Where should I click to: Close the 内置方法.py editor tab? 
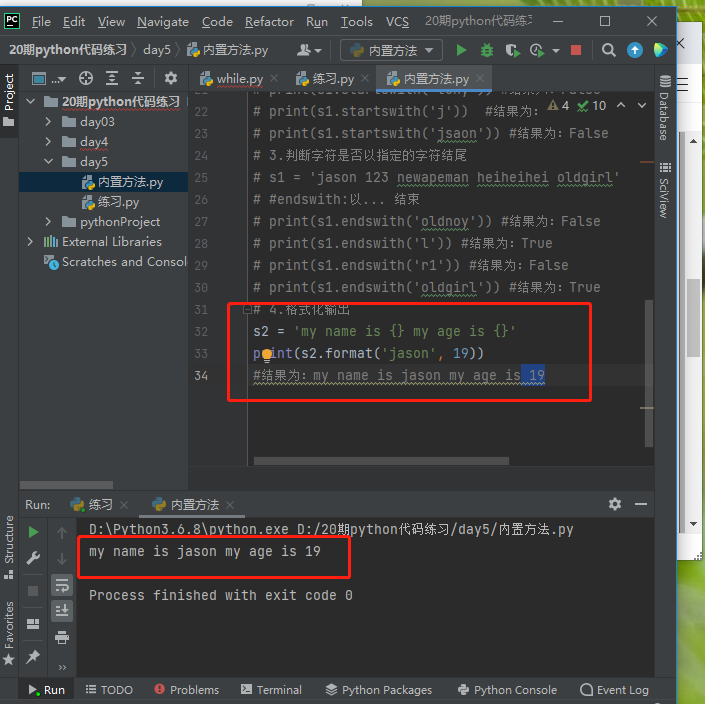click(x=480, y=78)
